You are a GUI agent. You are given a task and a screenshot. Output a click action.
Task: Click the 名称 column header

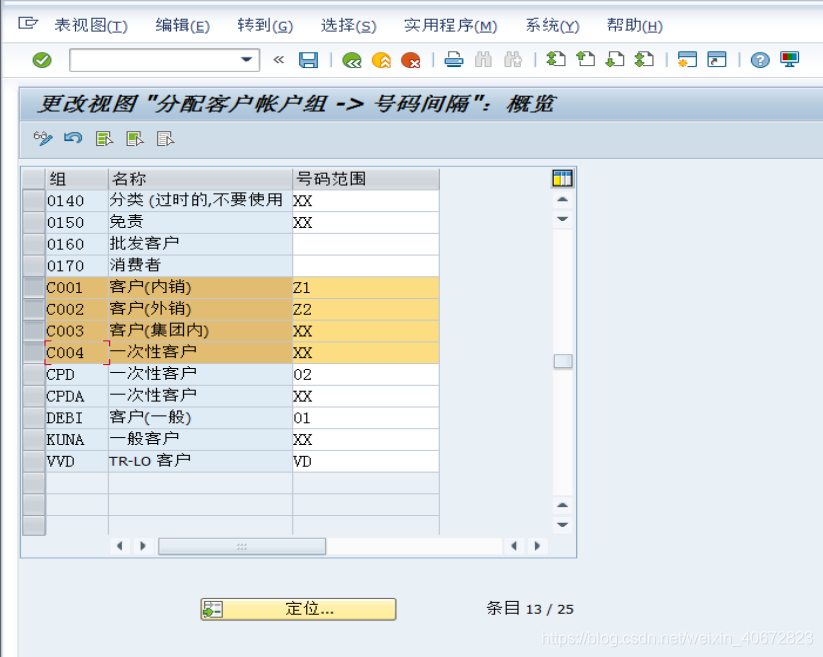pyautogui.click(x=200, y=179)
